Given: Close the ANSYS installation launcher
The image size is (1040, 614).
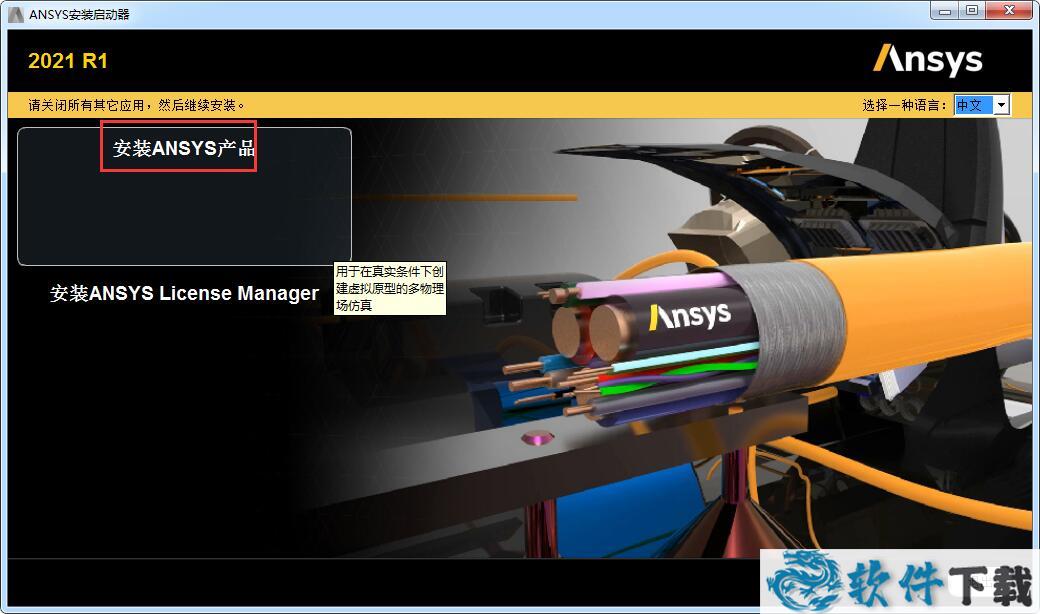Looking at the screenshot, I should [1008, 11].
